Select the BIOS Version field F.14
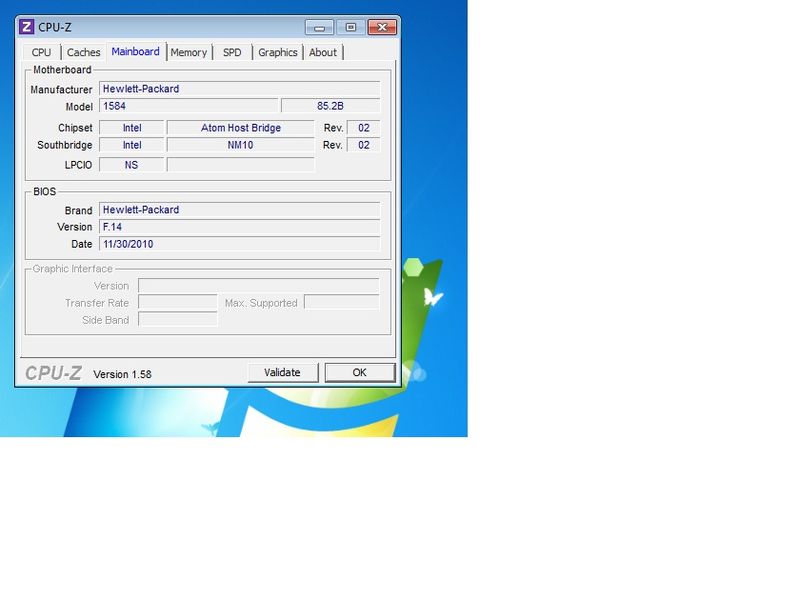This screenshot has width=800, height=600. click(x=239, y=227)
